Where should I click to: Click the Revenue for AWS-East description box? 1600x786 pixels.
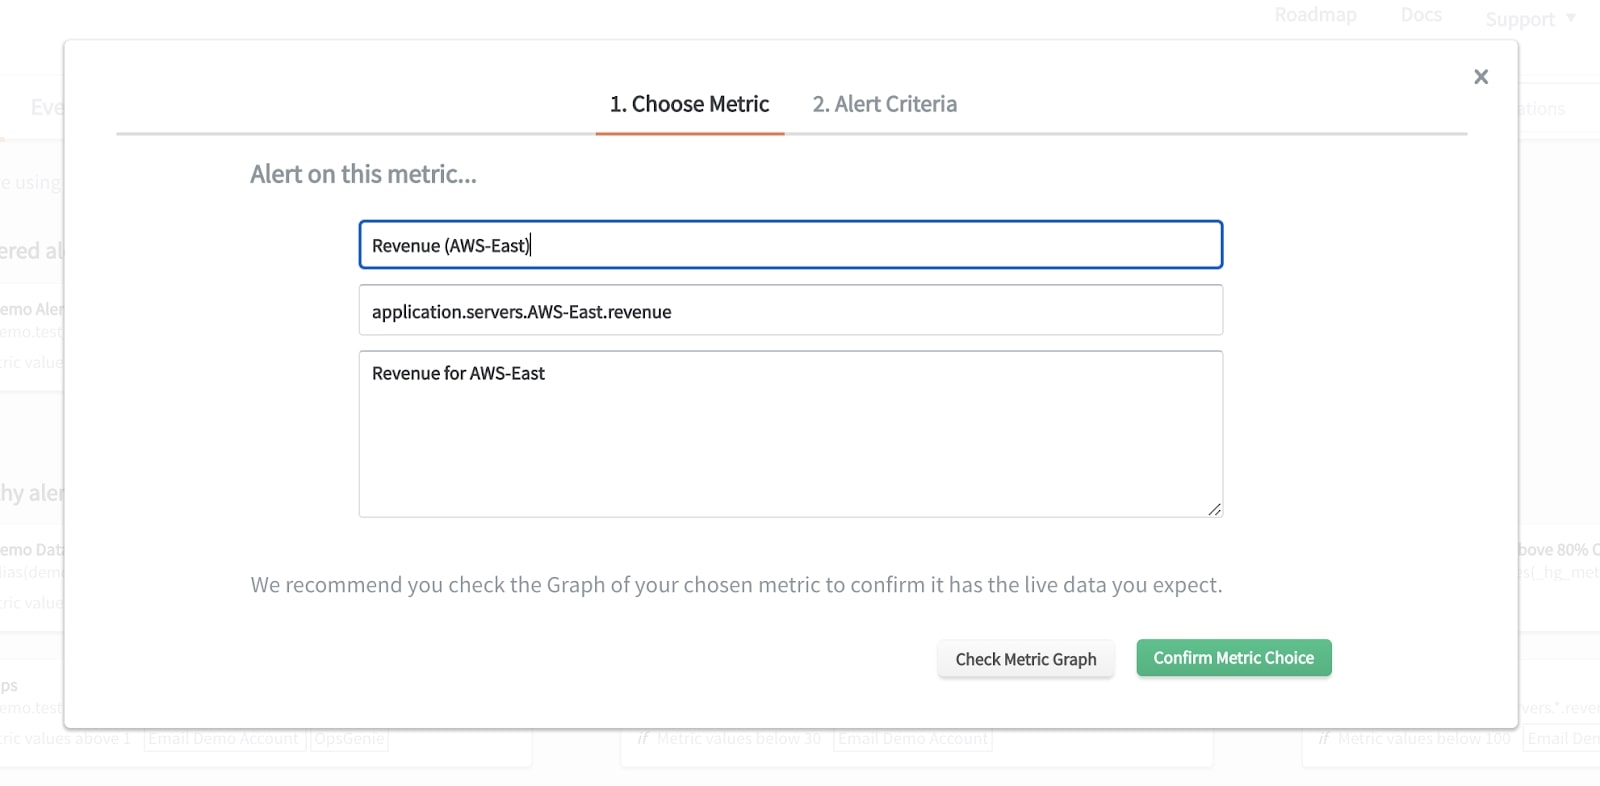click(791, 434)
